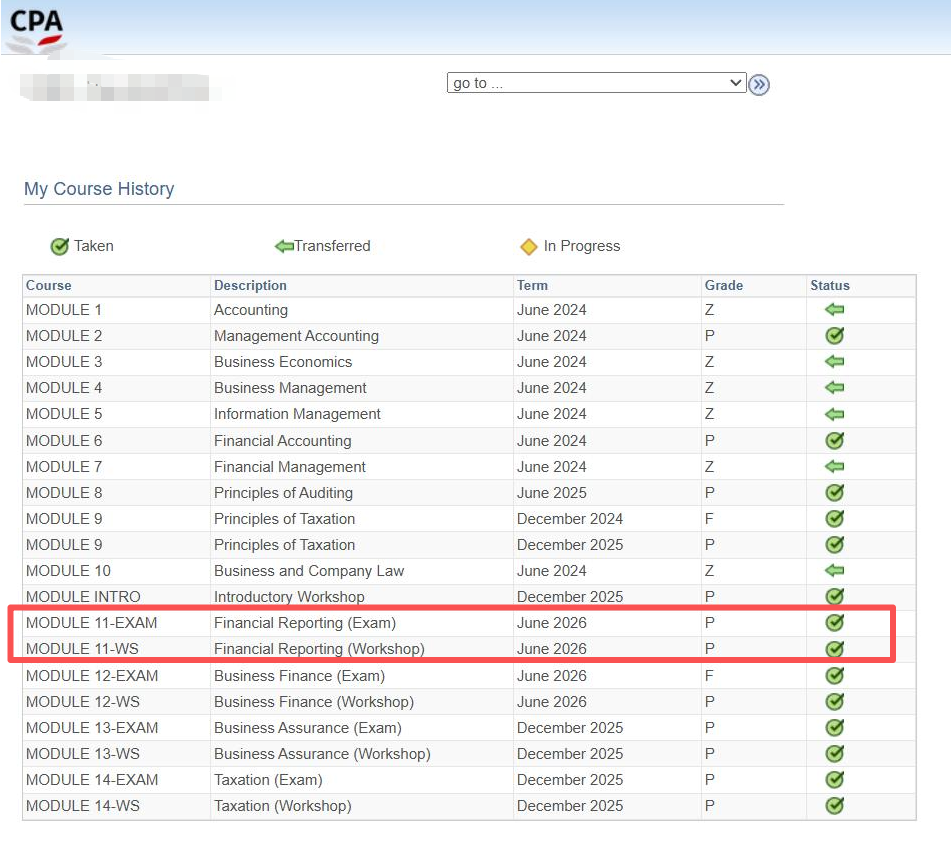Click the MODULE 14-WS status checkmark
This screenshot has width=951, height=846.
(x=835, y=806)
